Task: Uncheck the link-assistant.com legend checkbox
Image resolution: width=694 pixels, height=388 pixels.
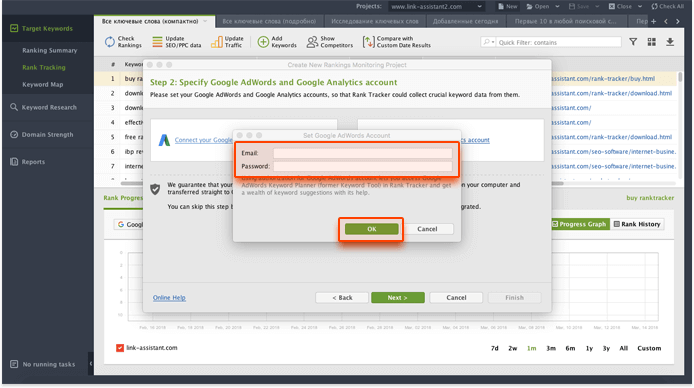Action: [120, 348]
